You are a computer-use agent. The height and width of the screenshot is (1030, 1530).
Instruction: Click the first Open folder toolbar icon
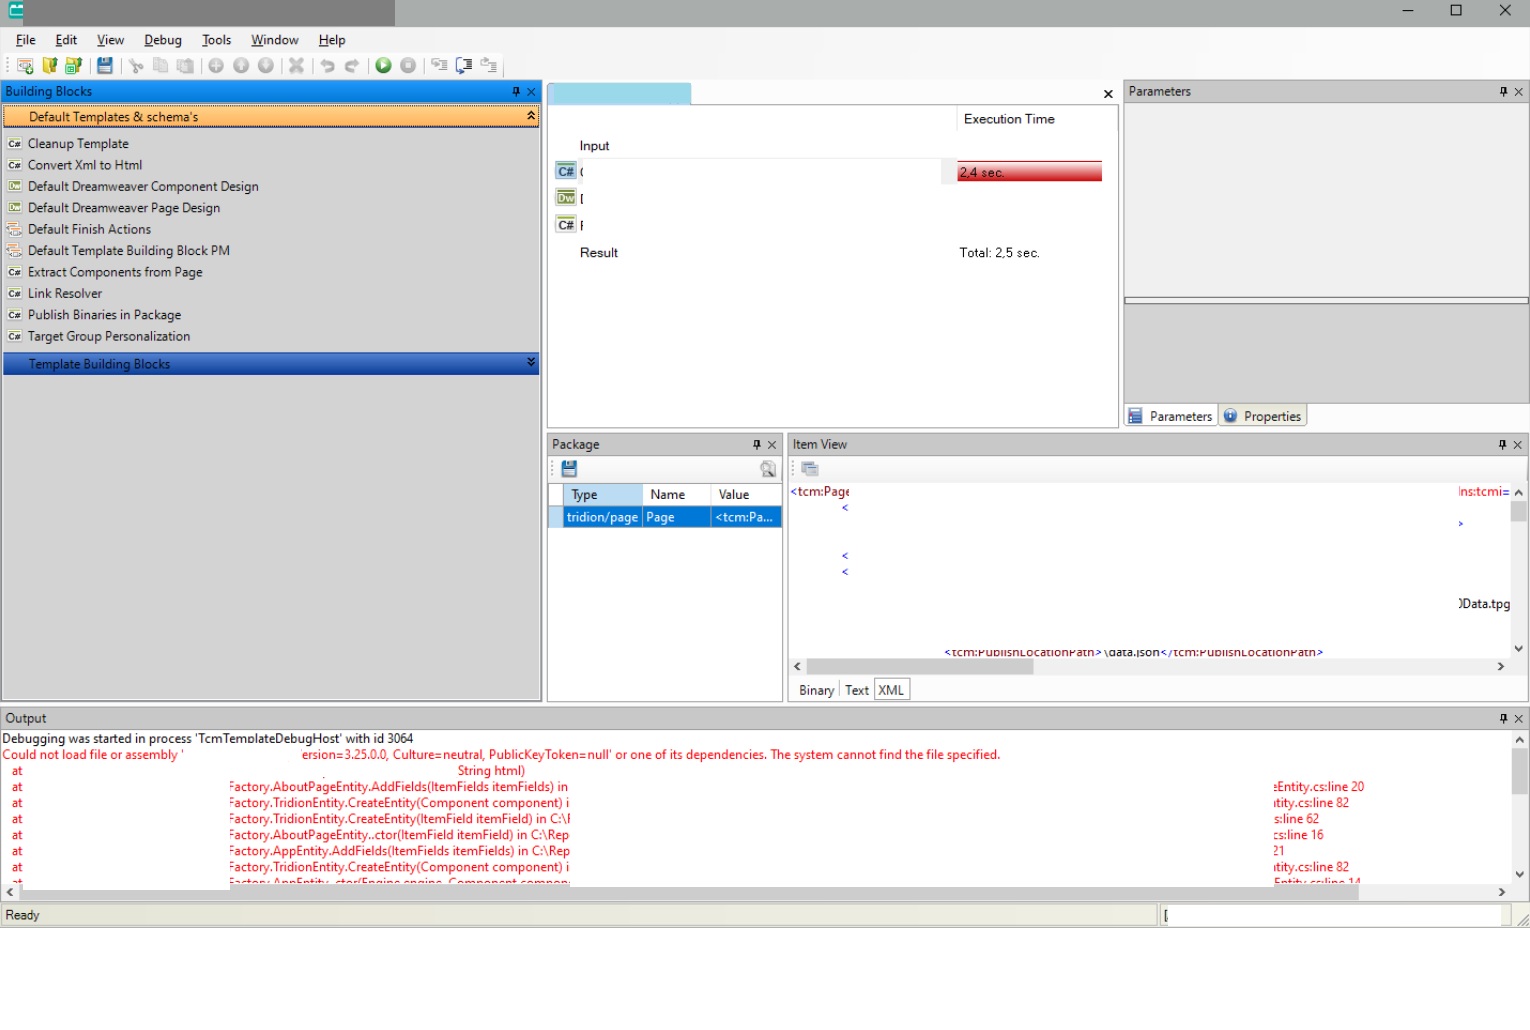pos(49,66)
